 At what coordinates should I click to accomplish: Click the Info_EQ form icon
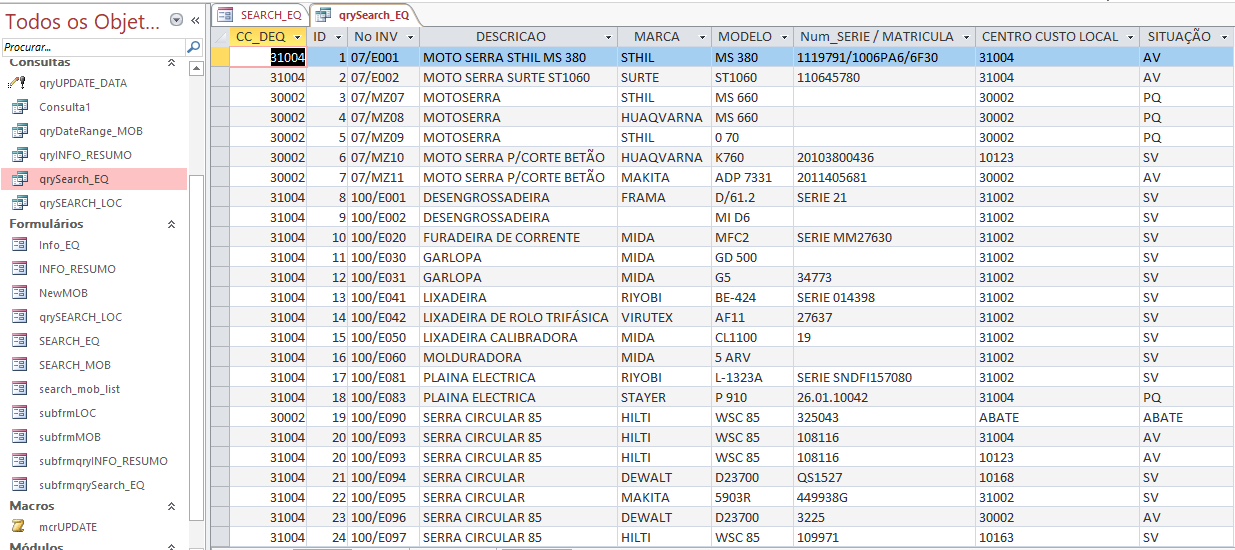coord(19,245)
